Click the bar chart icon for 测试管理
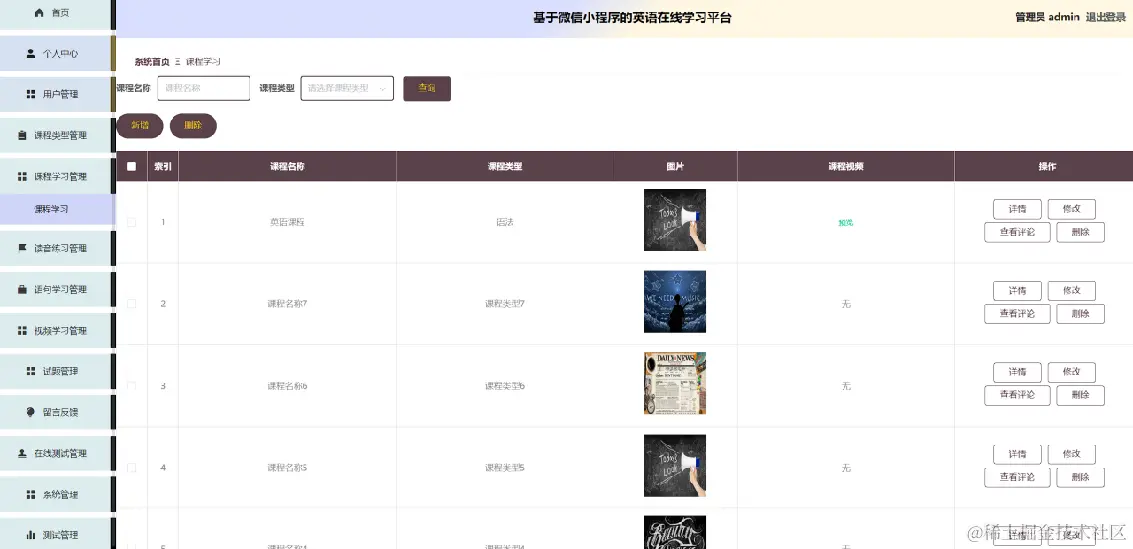The width and height of the screenshot is (1133, 549). click(x=30, y=535)
